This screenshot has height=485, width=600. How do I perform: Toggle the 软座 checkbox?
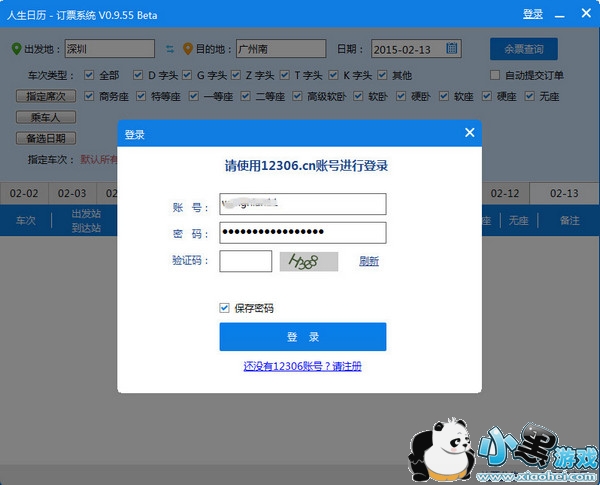pos(444,96)
